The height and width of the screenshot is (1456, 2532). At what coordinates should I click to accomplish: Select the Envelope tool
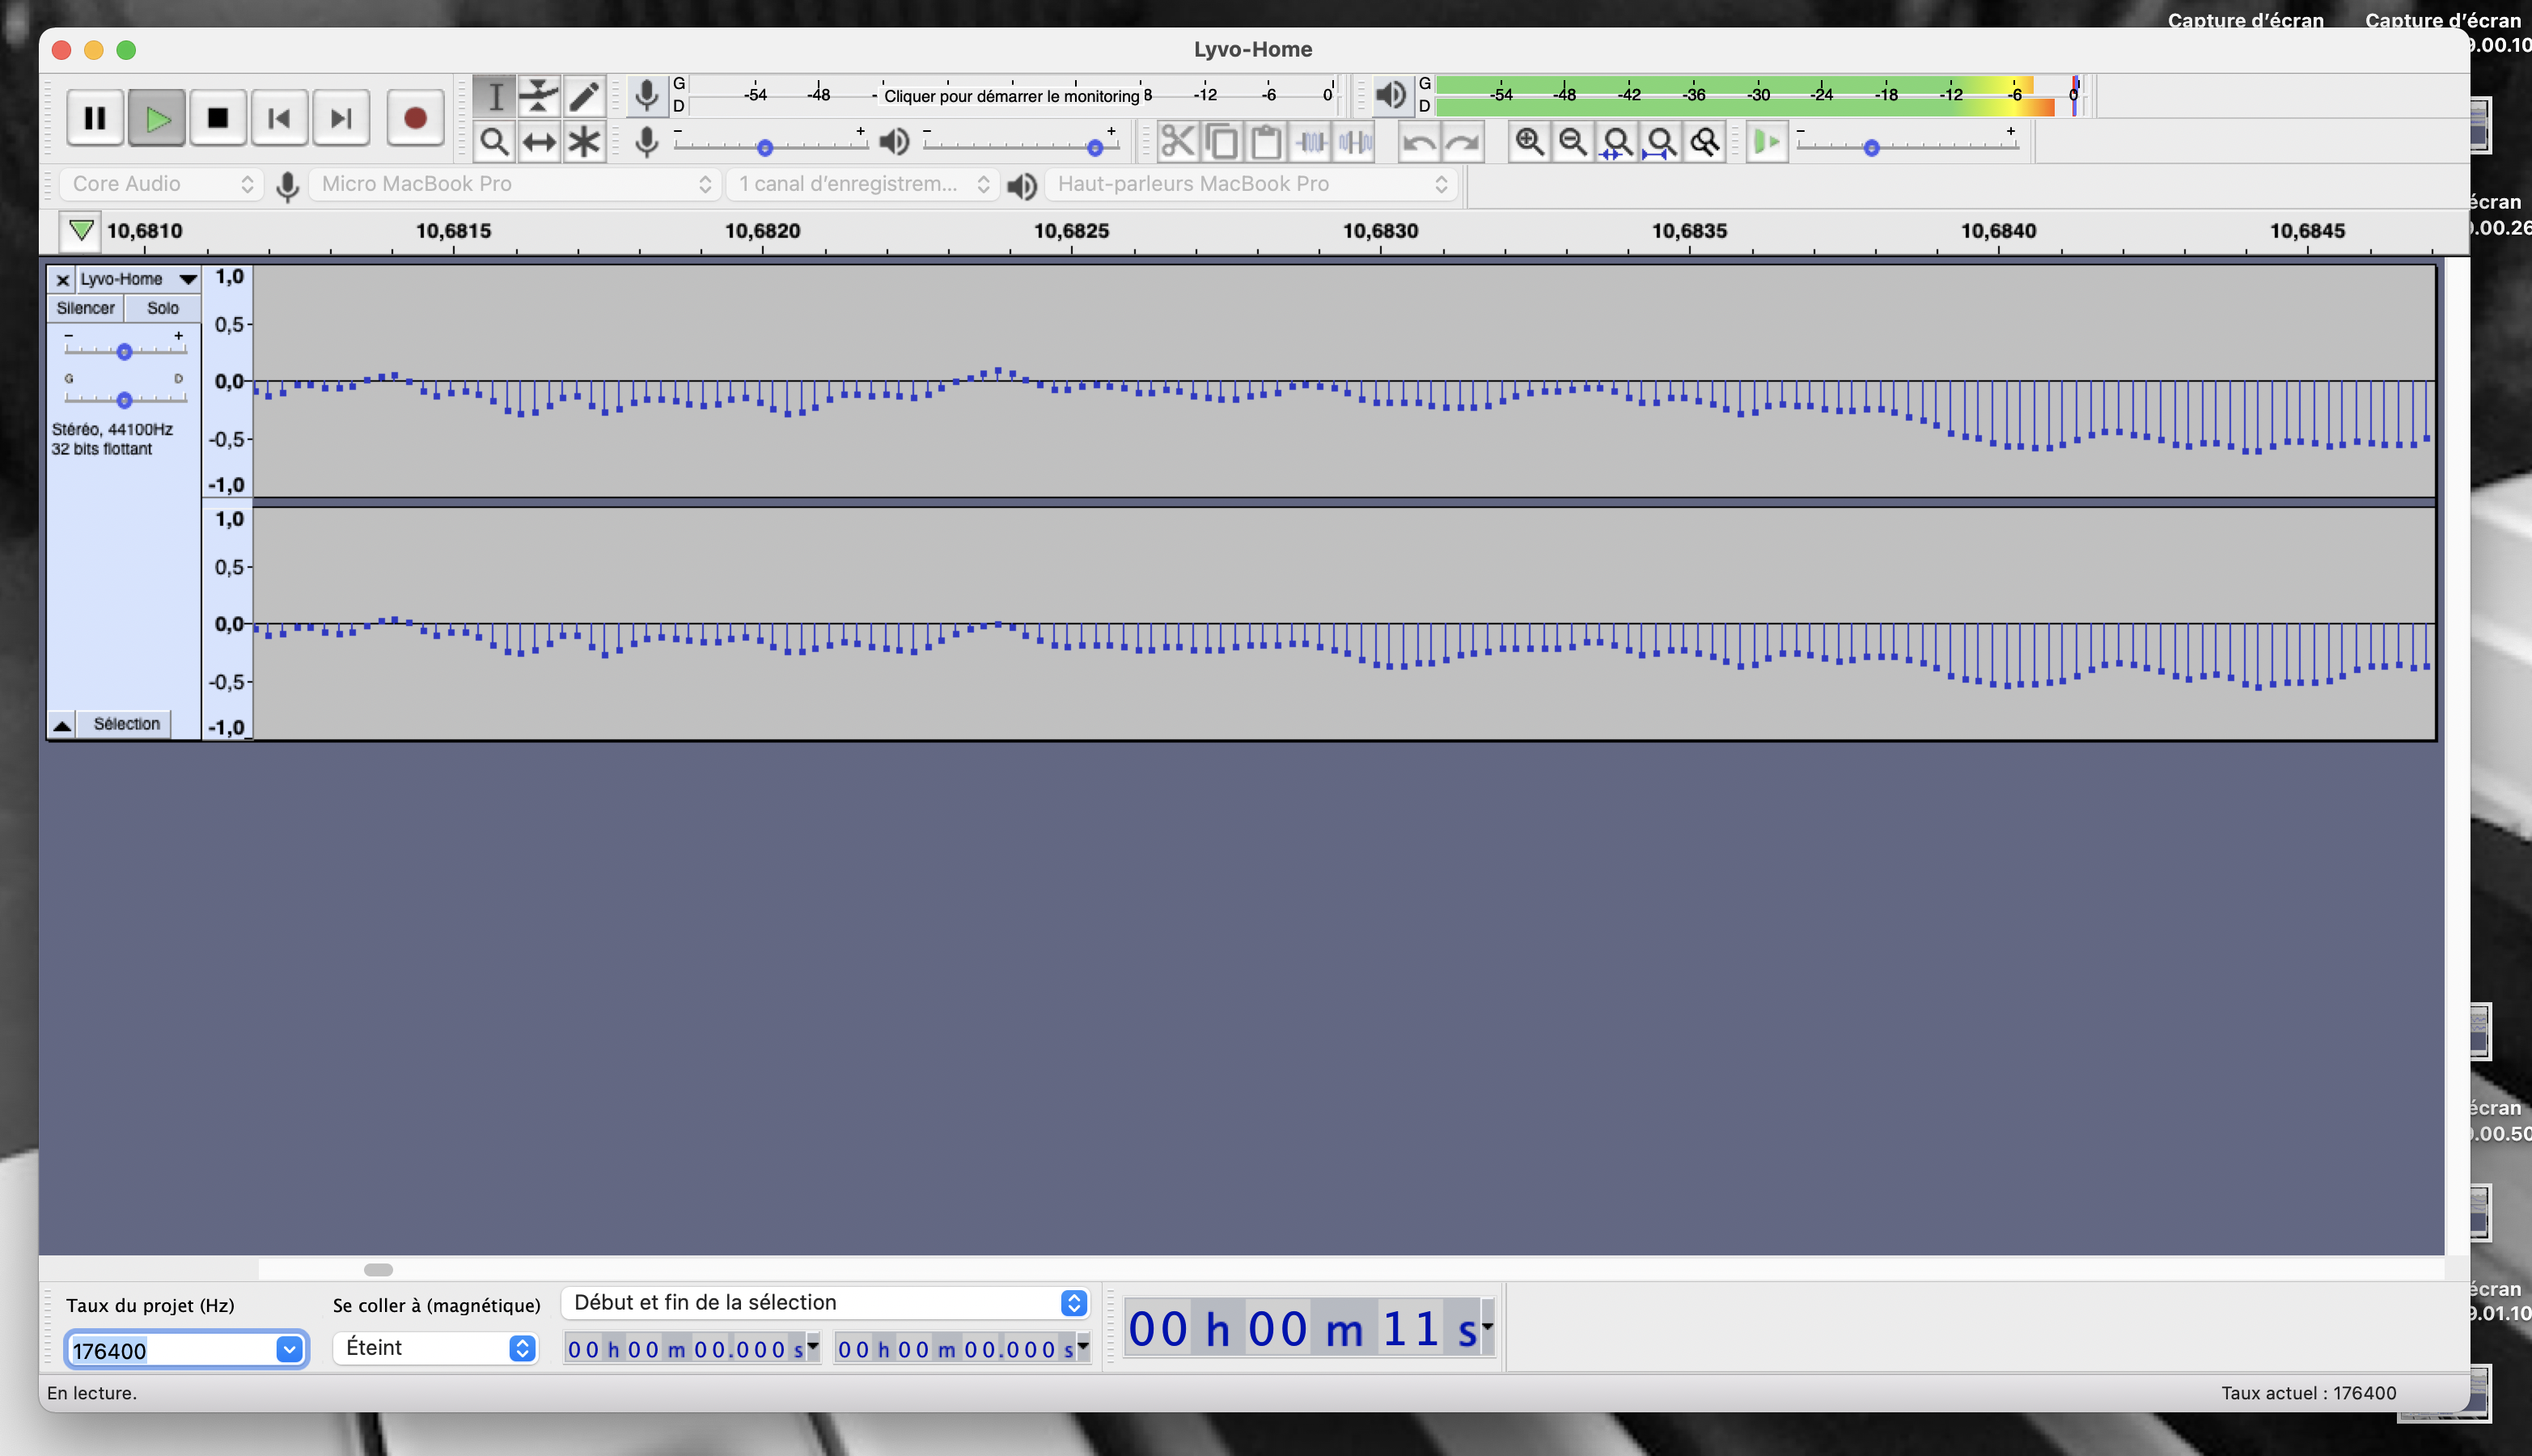[x=539, y=97]
